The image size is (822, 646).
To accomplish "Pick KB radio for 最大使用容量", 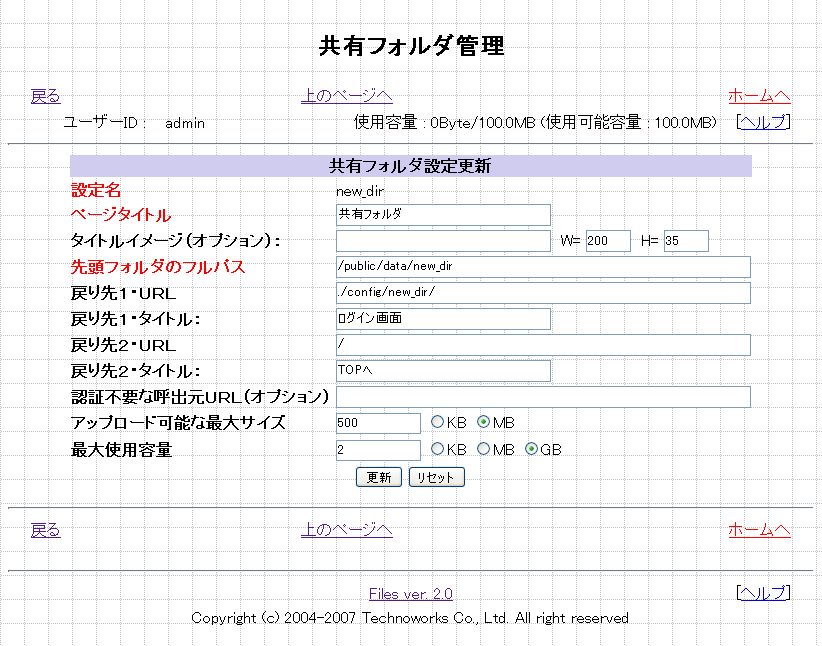I will click(437, 450).
